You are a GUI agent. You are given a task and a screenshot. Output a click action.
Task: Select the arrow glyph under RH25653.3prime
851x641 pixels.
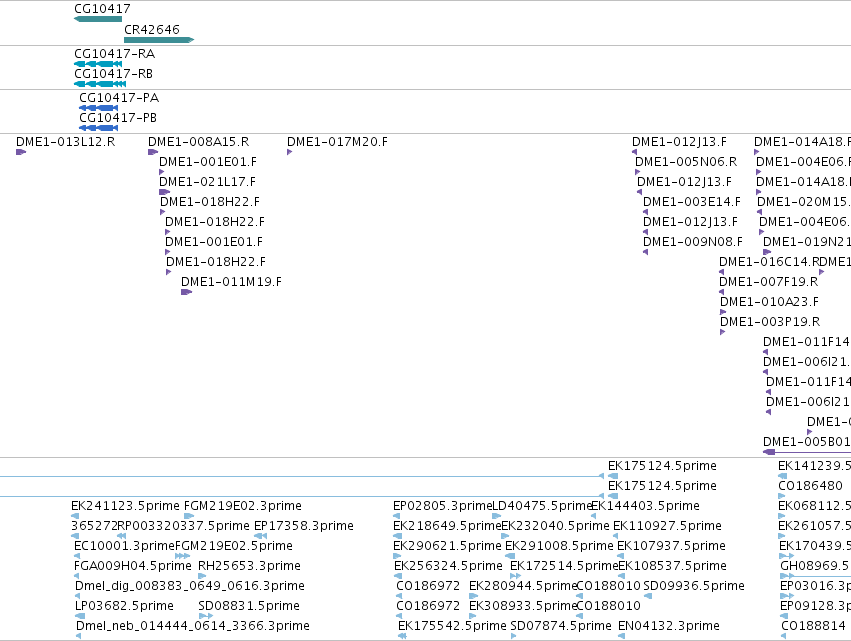click(x=202, y=576)
